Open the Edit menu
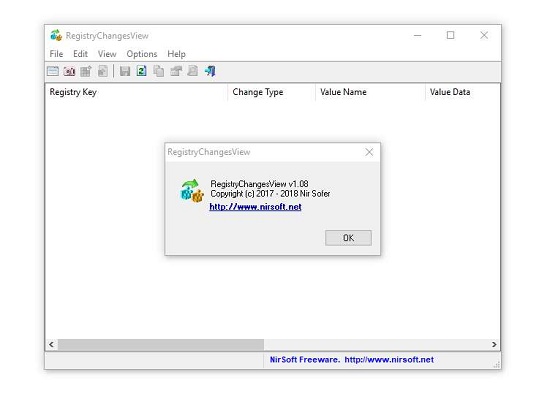 pos(80,54)
